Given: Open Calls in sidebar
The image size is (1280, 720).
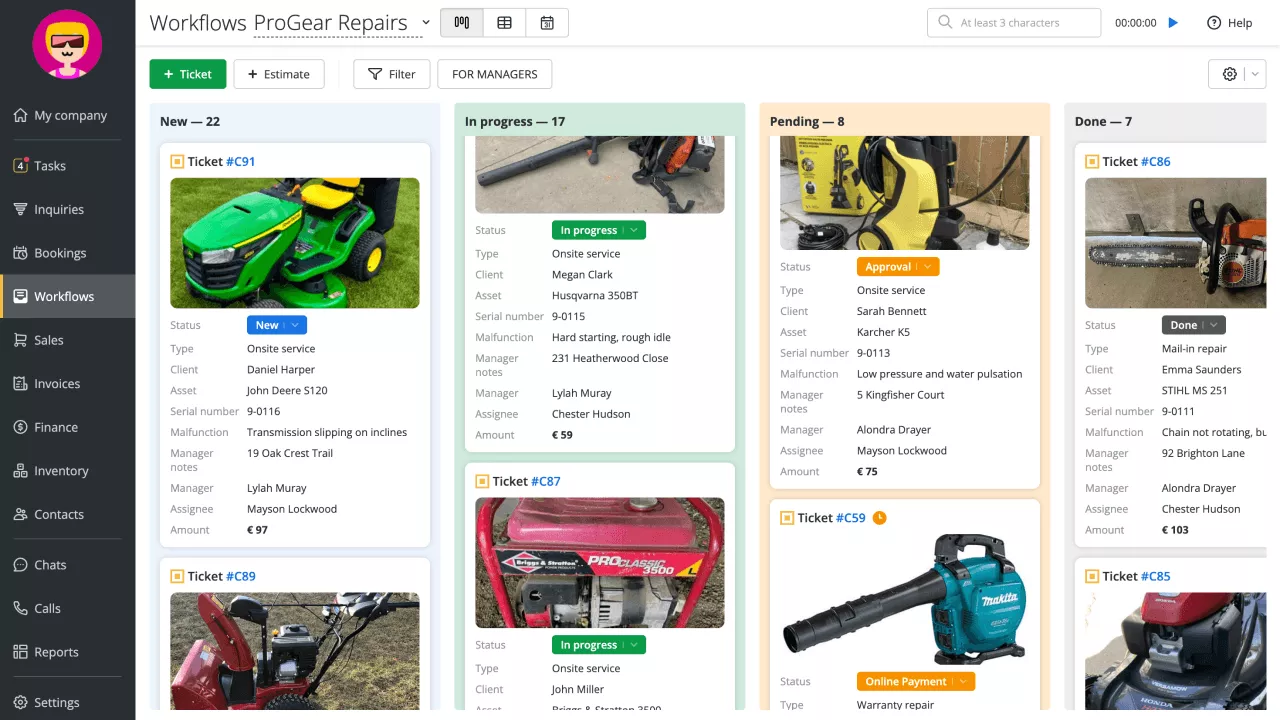Looking at the screenshot, I should [x=68, y=608].
